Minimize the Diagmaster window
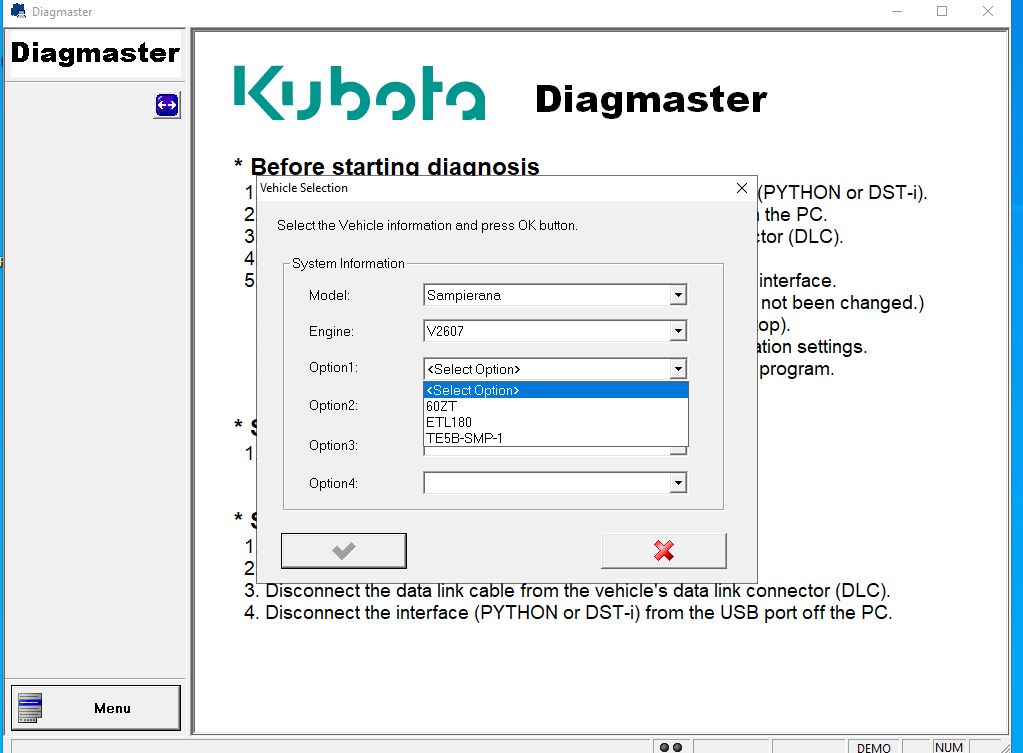 pyautogui.click(x=897, y=11)
